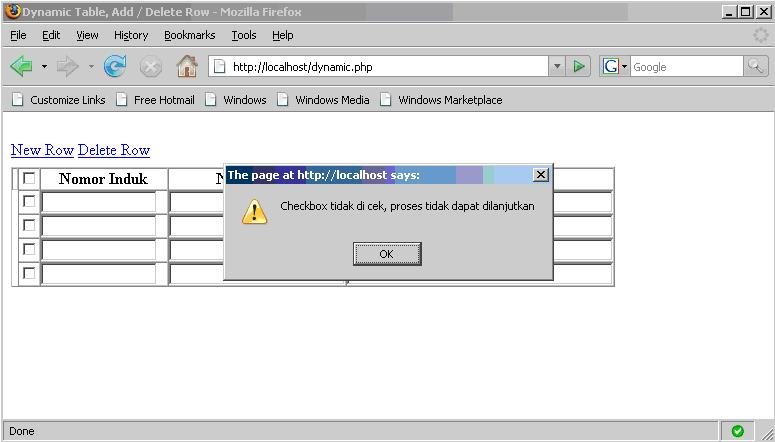Check the second data row checkbox
The image size is (775, 442).
click(x=29, y=225)
